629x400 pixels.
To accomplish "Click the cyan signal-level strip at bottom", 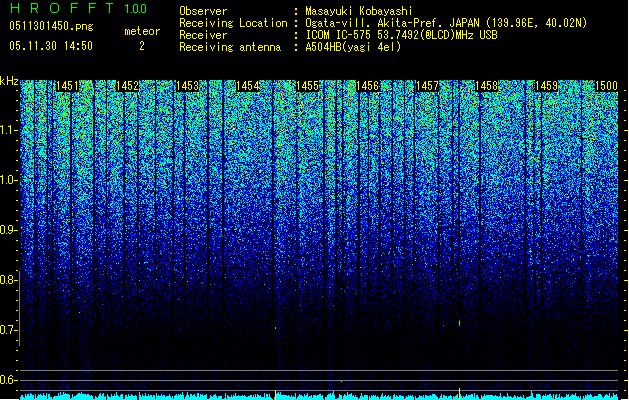I will click(x=319, y=396).
